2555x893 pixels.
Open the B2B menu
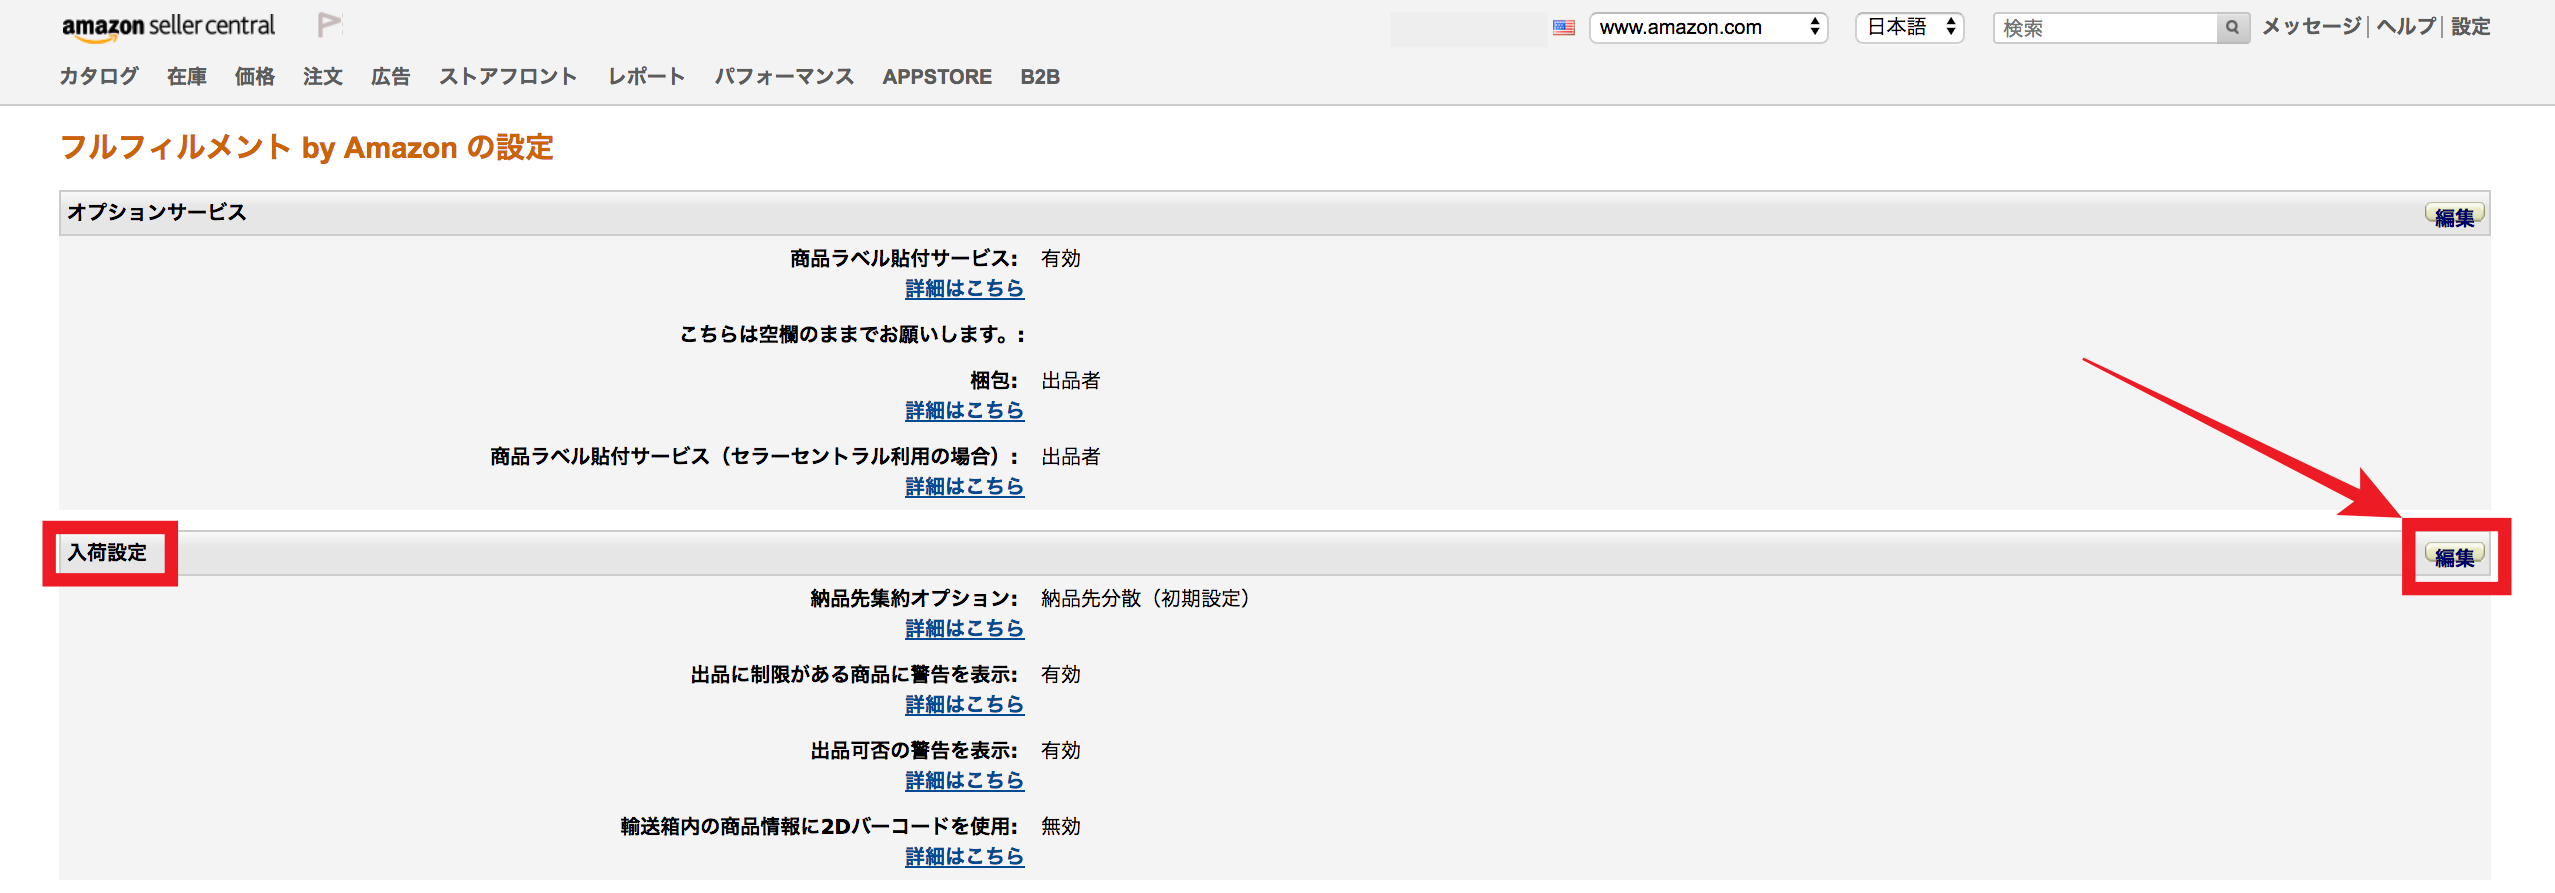point(1040,77)
